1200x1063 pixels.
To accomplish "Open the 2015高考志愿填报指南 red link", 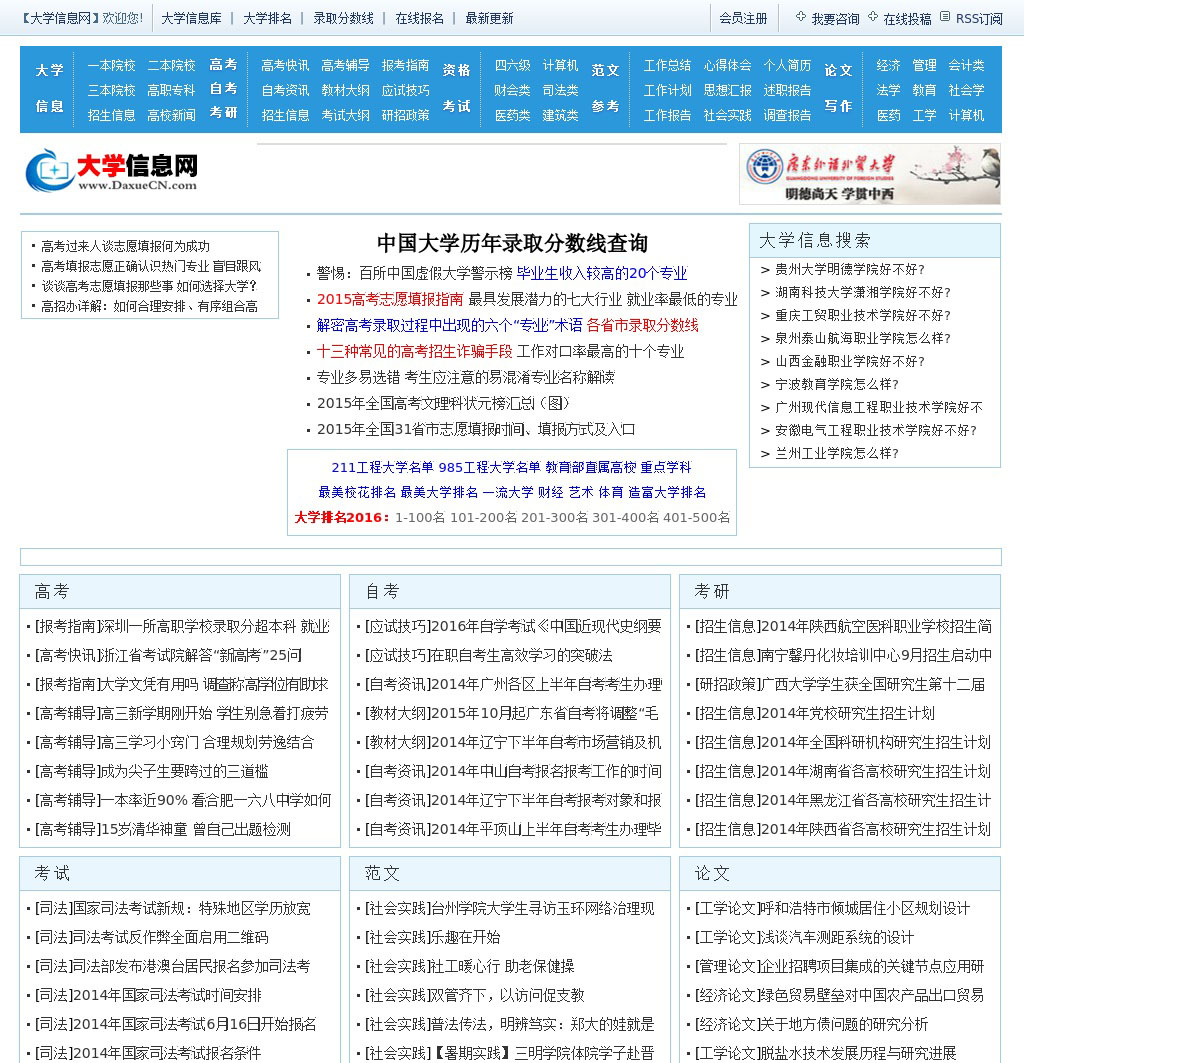I will point(390,299).
